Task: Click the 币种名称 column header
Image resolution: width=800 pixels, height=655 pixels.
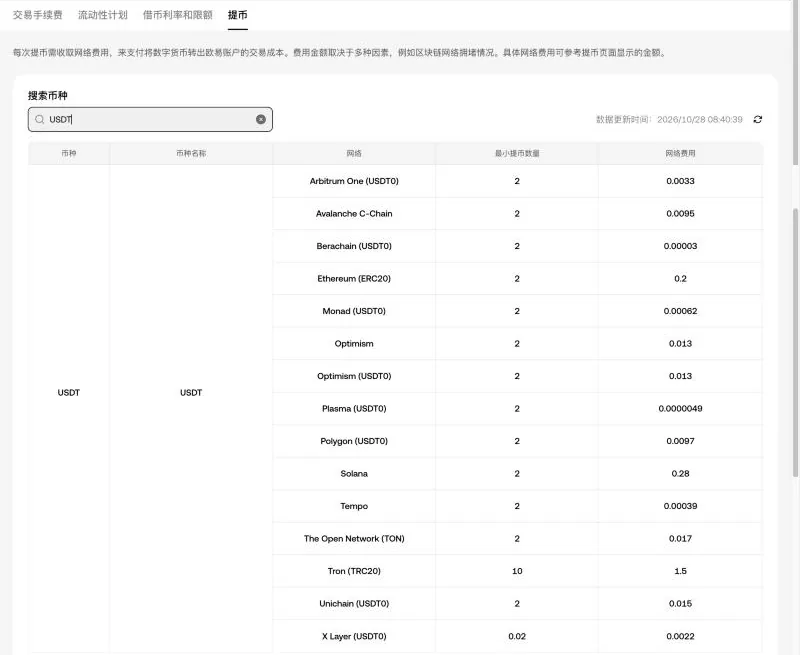Action: [191, 153]
